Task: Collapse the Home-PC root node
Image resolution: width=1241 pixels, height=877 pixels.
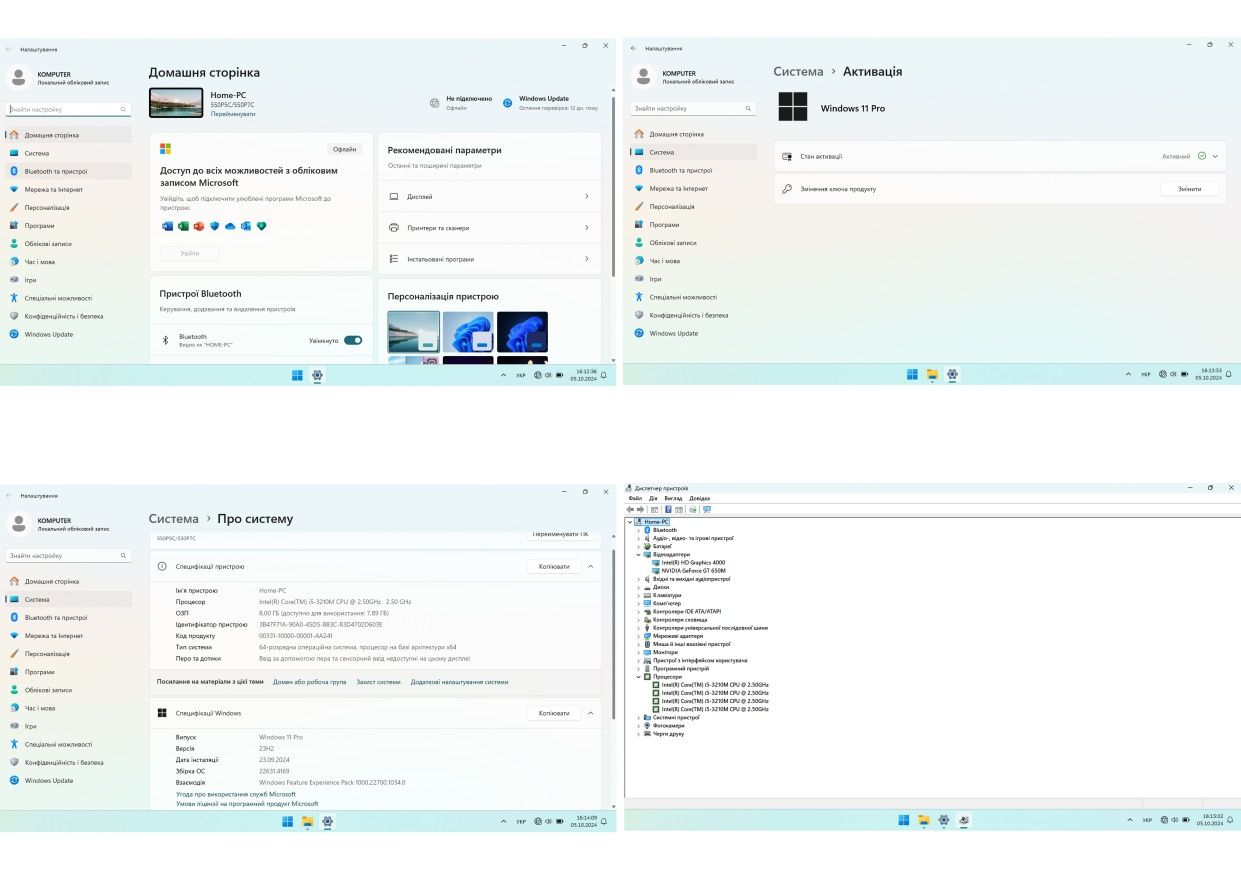Action: point(630,522)
